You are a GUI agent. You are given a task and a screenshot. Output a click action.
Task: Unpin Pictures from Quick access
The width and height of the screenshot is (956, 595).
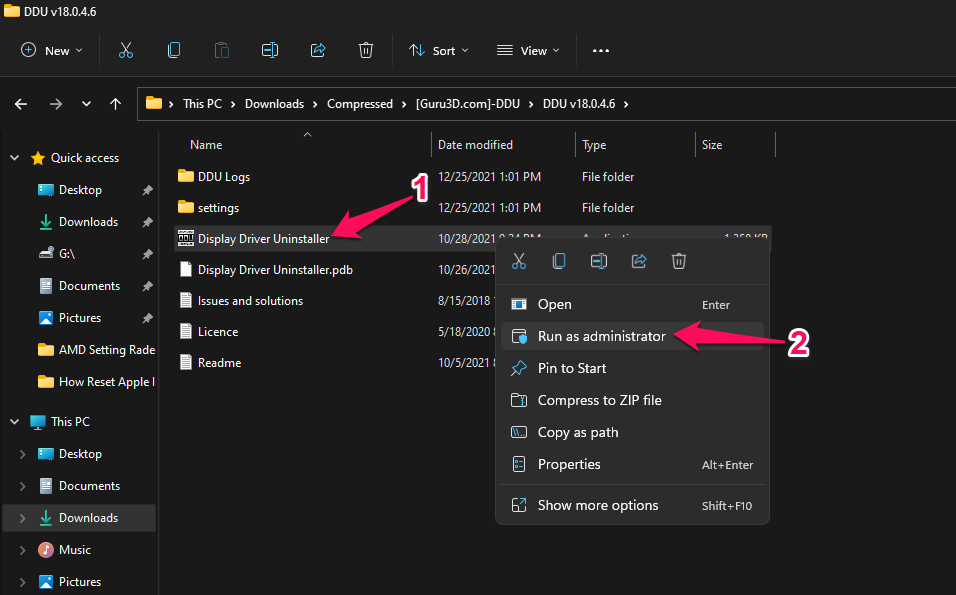[x=148, y=318]
